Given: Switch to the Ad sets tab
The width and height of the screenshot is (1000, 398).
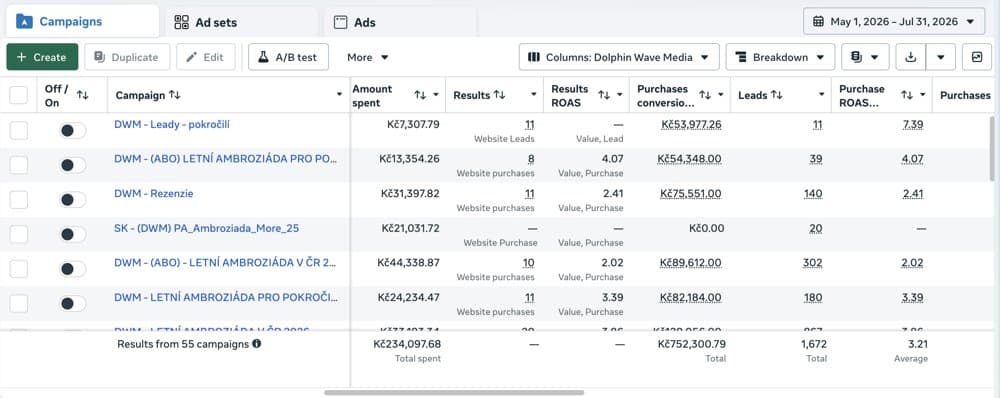Looking at the screenshot, I should [x=241, y=22].
